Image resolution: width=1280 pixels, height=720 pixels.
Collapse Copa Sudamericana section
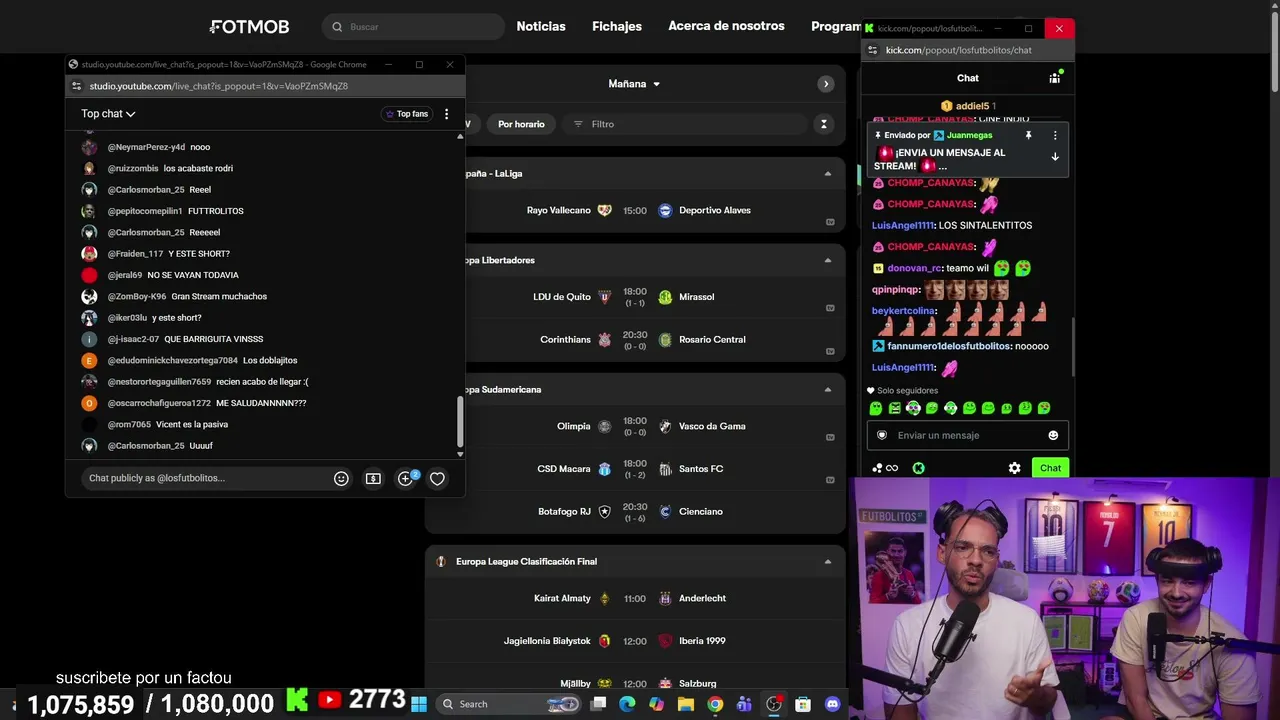(x=827, y=389)
